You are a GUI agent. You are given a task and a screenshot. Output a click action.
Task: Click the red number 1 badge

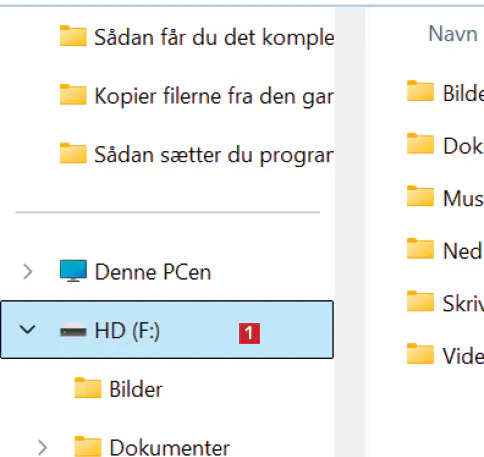pos(249,333)
